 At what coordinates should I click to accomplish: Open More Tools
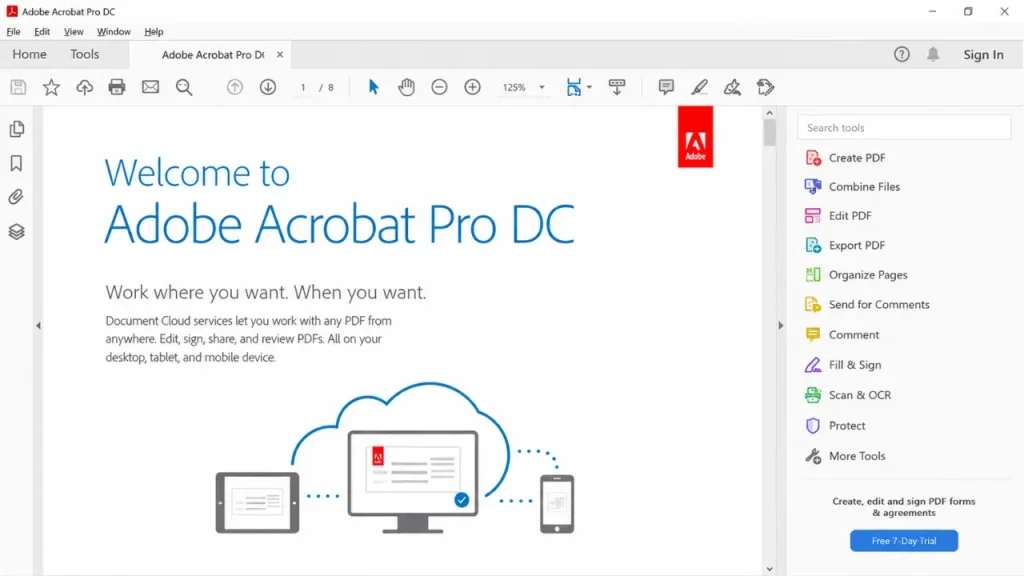tap(845, 456)
